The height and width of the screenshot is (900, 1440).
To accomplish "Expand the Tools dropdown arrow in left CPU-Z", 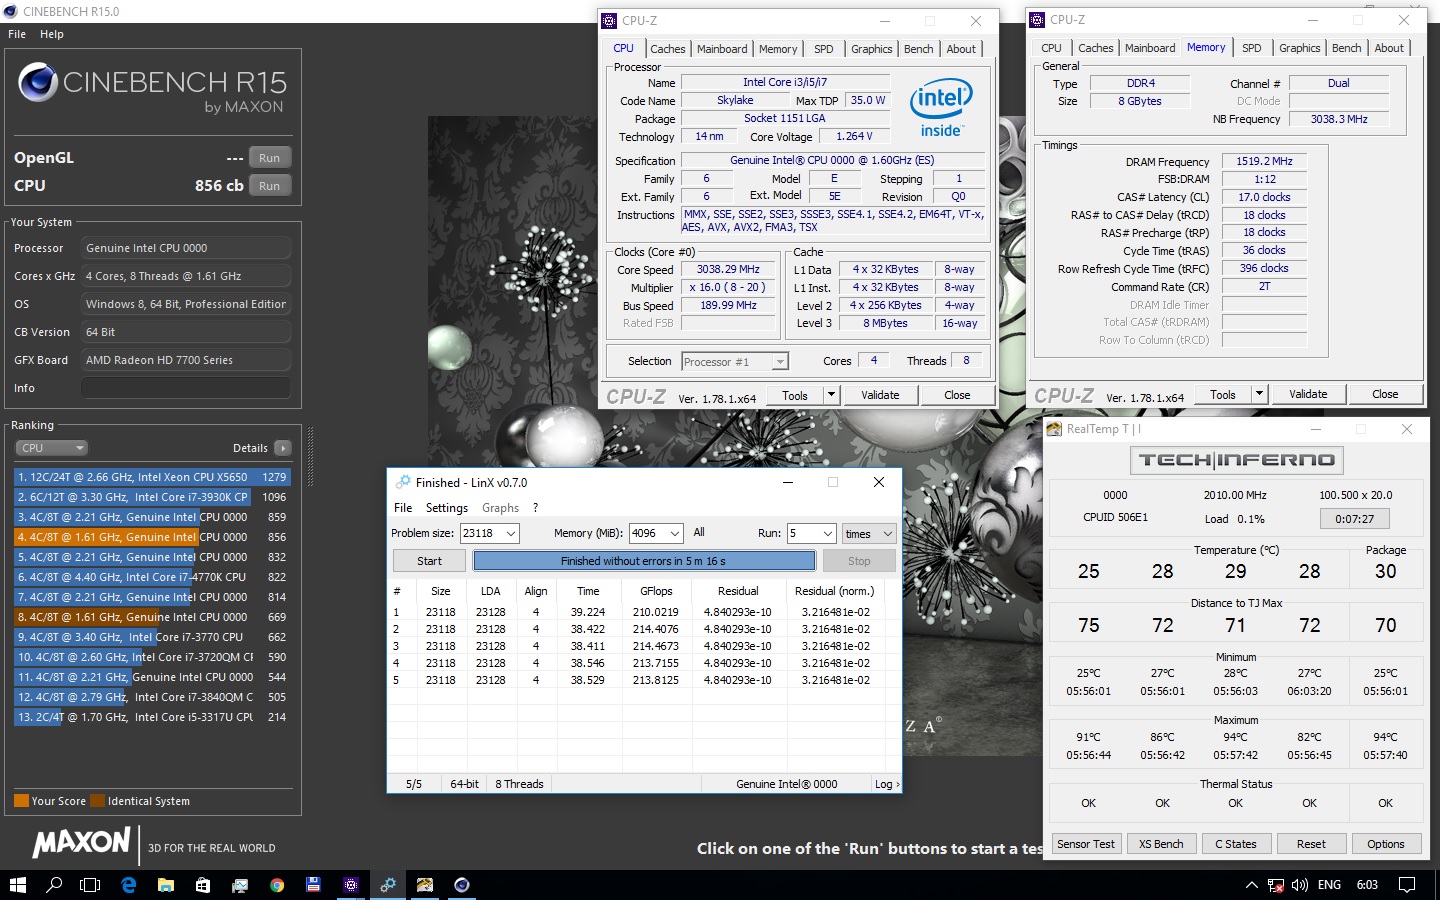I will pyautogui.click(x=831, y=395).
